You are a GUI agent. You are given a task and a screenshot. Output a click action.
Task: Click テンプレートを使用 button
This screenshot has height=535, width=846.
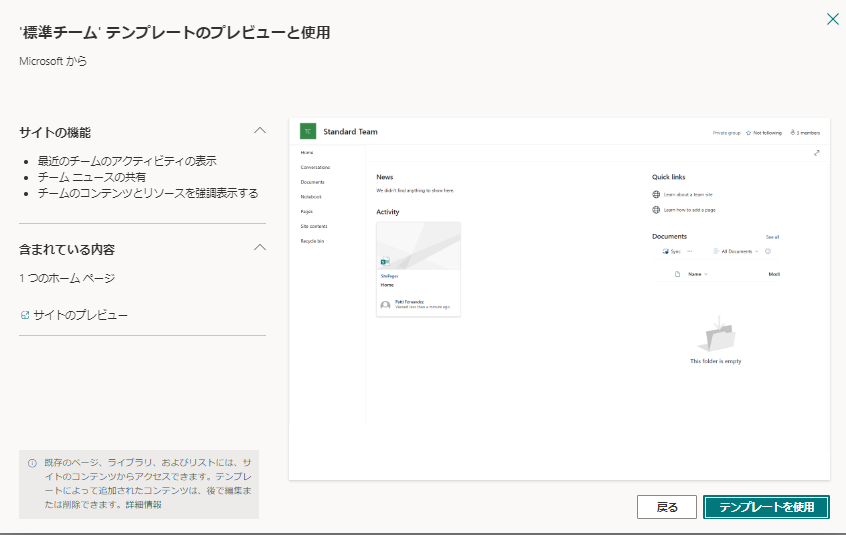click(x=766, y=507)
